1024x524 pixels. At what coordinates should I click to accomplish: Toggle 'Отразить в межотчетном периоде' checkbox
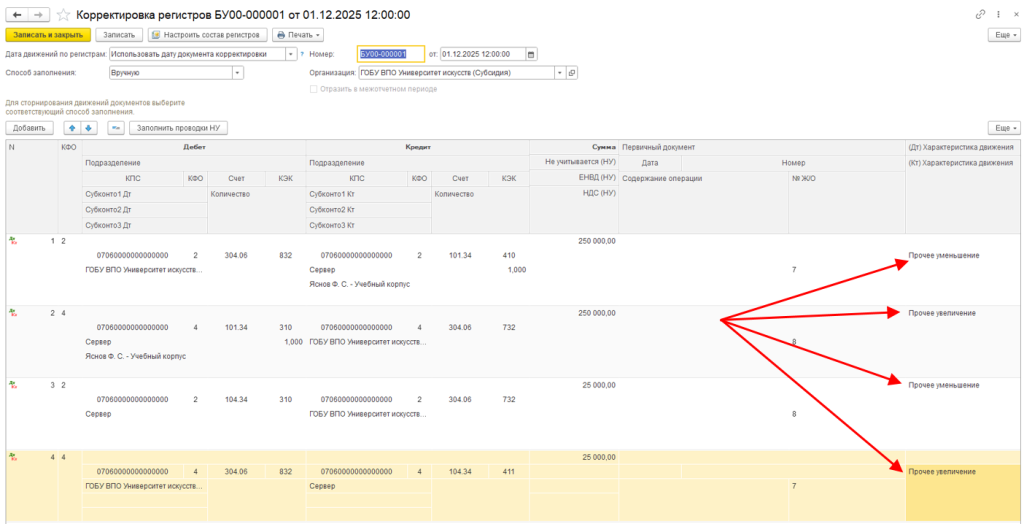(x=313, y=89)
